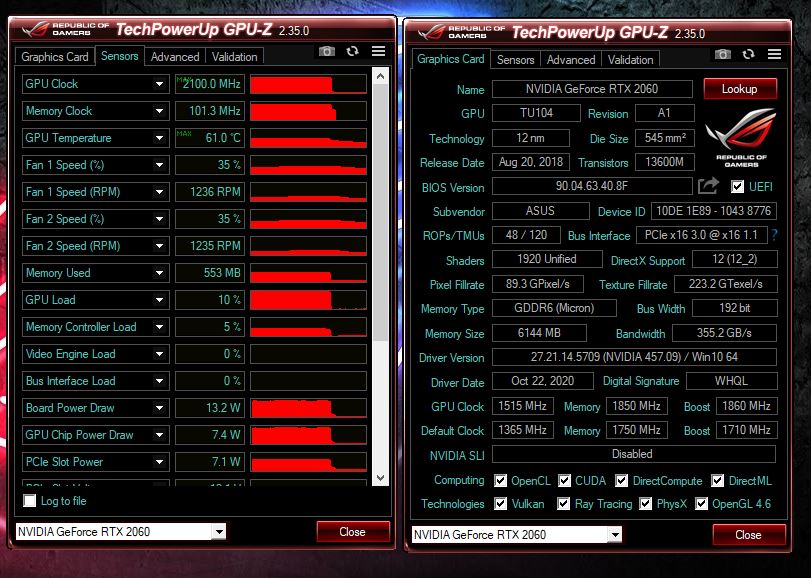Viewport: 811px width, 578px height.
Task: Open Validation tab in Sensors window
Action: (234, 57)
